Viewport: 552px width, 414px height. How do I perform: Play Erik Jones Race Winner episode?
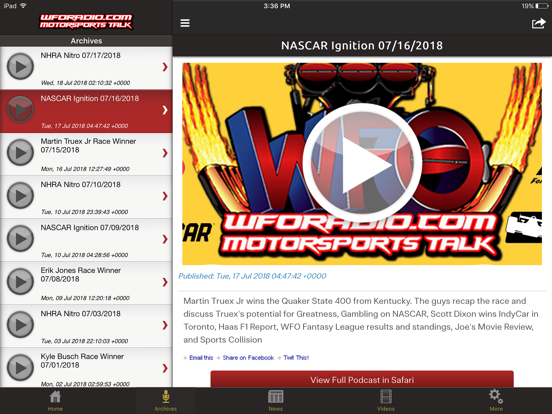pos(20,281)
